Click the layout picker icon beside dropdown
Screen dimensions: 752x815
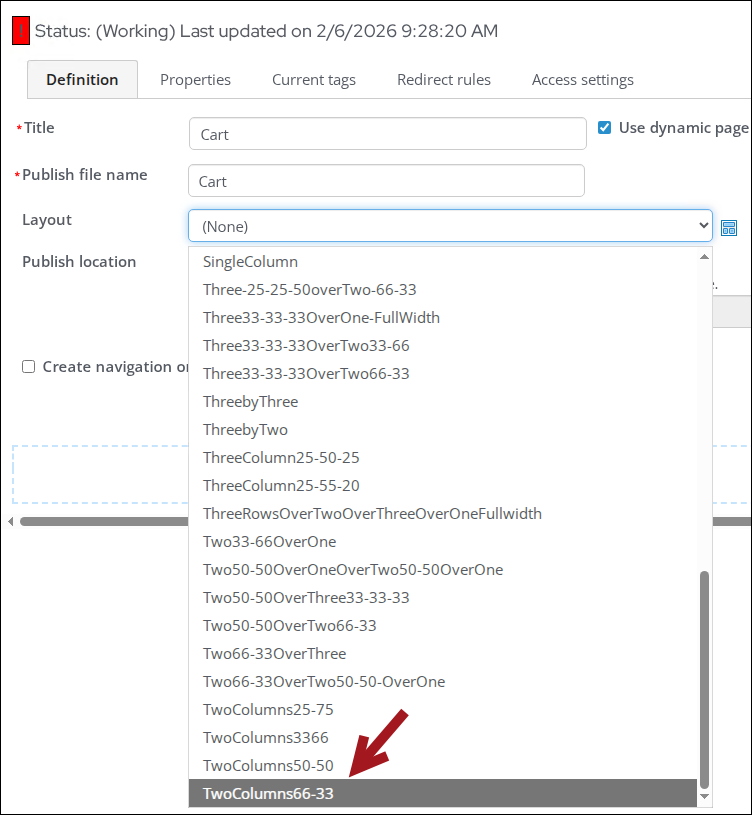coord(729,228)
